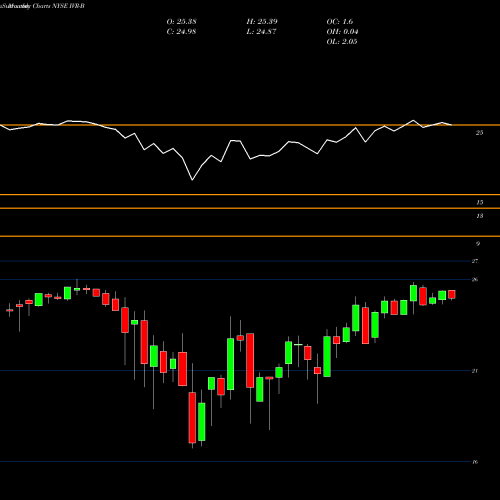
Task: Click the "OH: 0.04" value
Action: click(x=342, y=32)
